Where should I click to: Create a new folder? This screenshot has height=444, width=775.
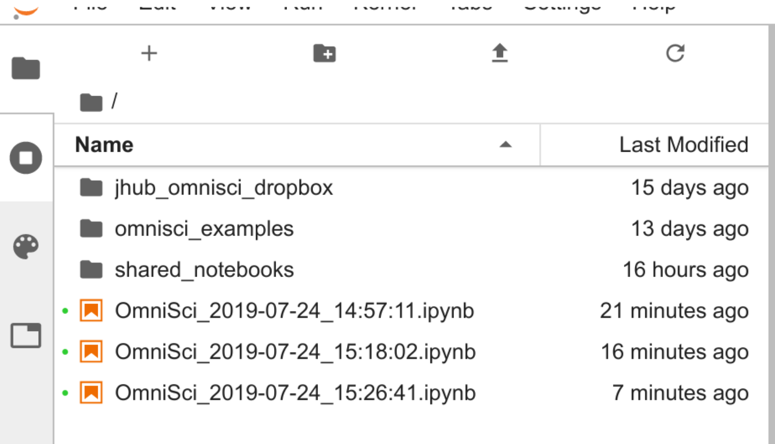[324, 54]
